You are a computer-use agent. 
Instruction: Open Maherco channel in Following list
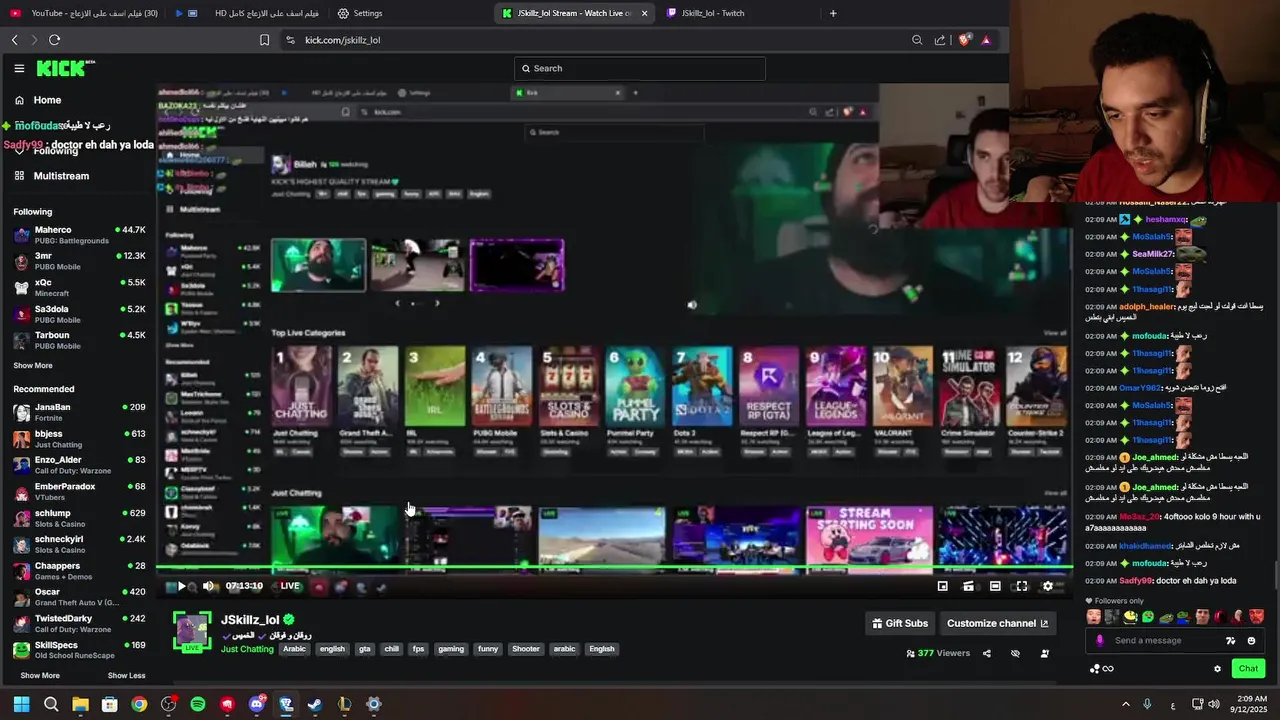pos(78,235)
